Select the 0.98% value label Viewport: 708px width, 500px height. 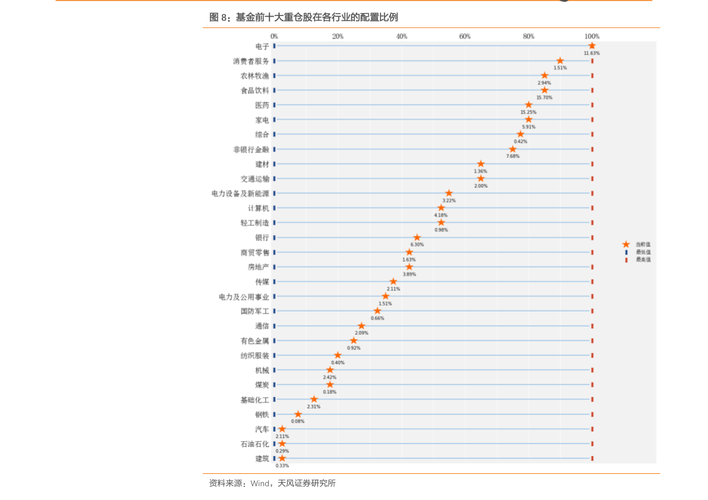(x=441, y=230)
